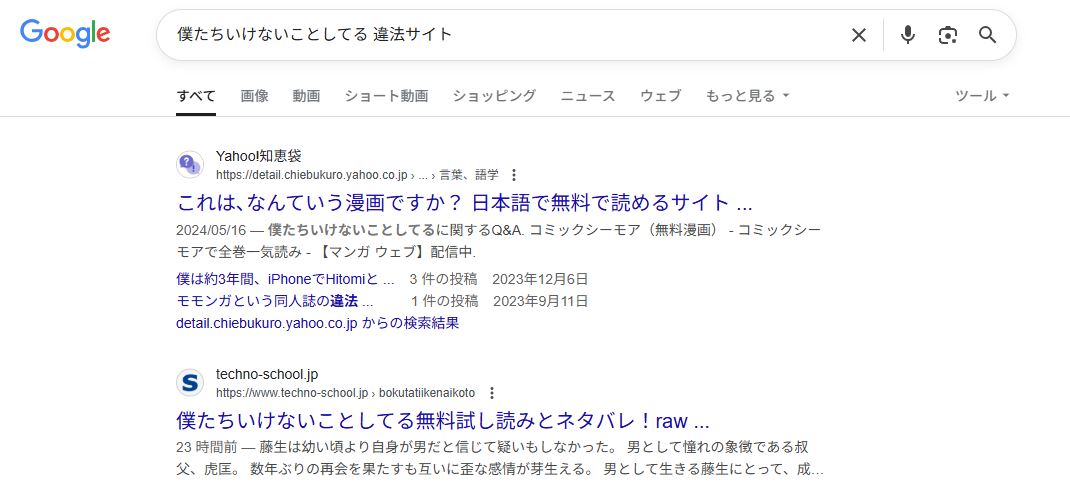1070x503 pixels.
Task: Click the 3 件の投稿 text
Action: coord(444,278)
